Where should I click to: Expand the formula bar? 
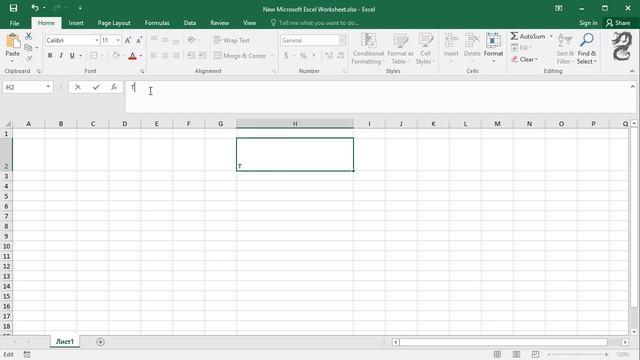coord(632,87)
